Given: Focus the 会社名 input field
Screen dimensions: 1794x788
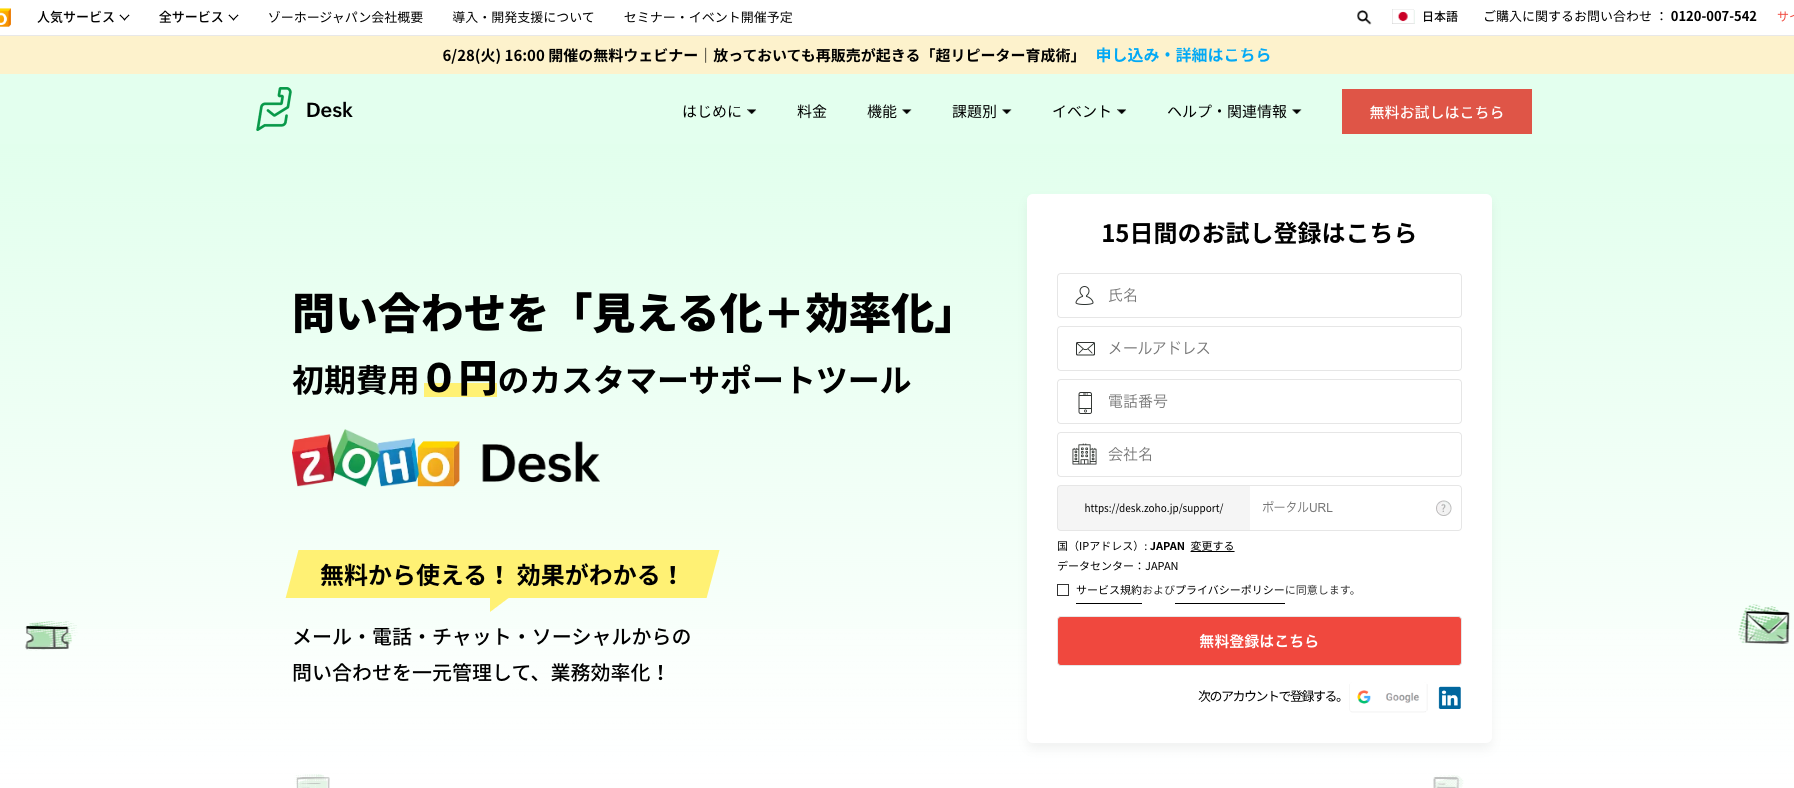Looking at the screenshot, I should pos(1259,454).
